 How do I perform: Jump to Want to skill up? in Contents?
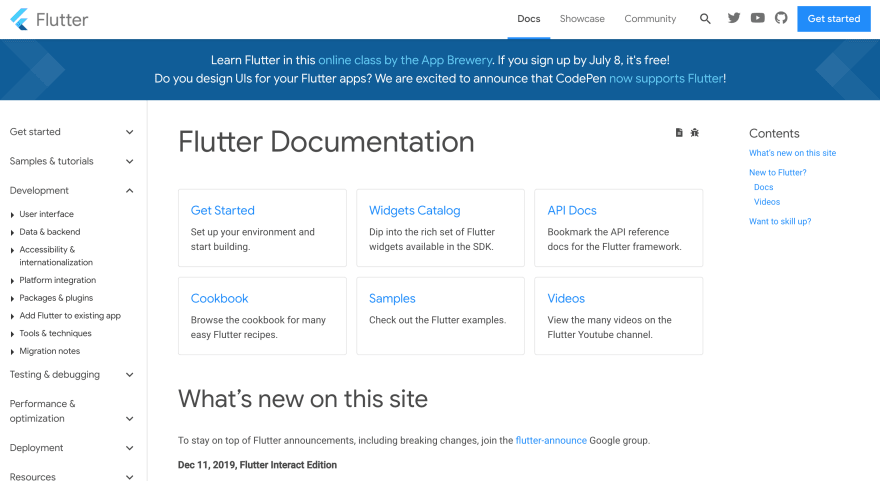click(780, 221)
